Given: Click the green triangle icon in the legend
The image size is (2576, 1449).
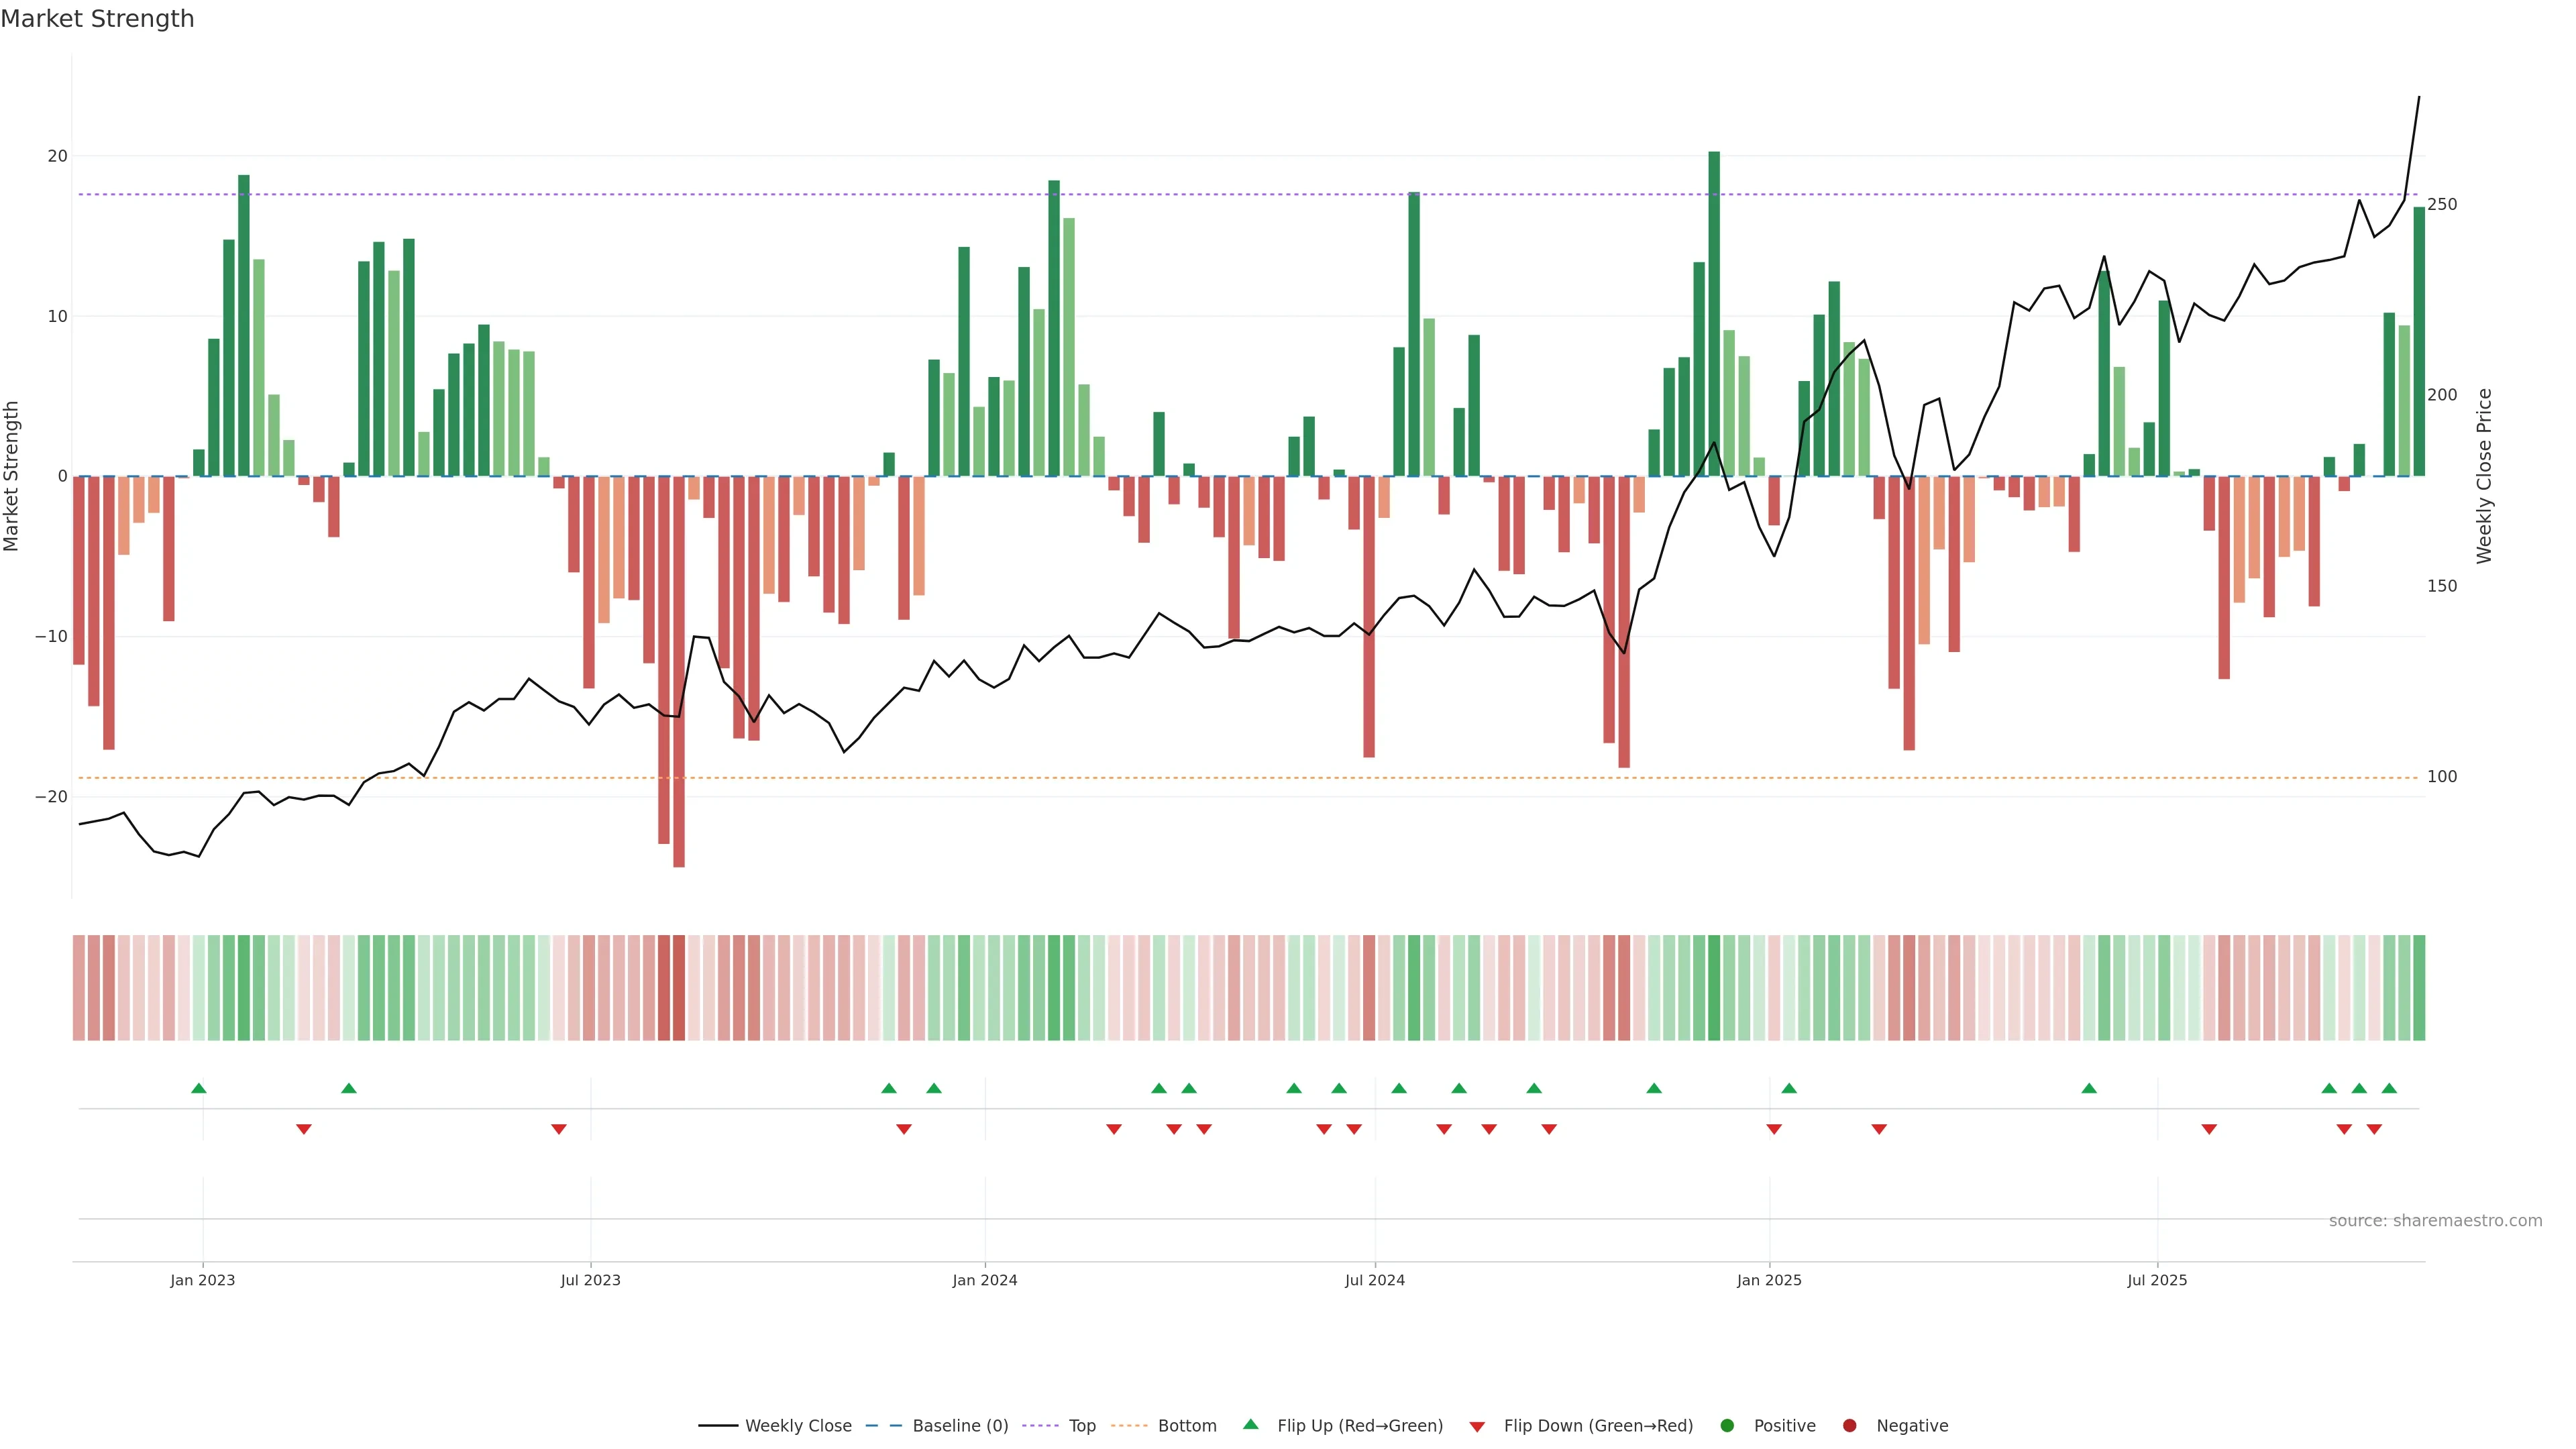Looking at the screenshot, I should (1250, 1424).
